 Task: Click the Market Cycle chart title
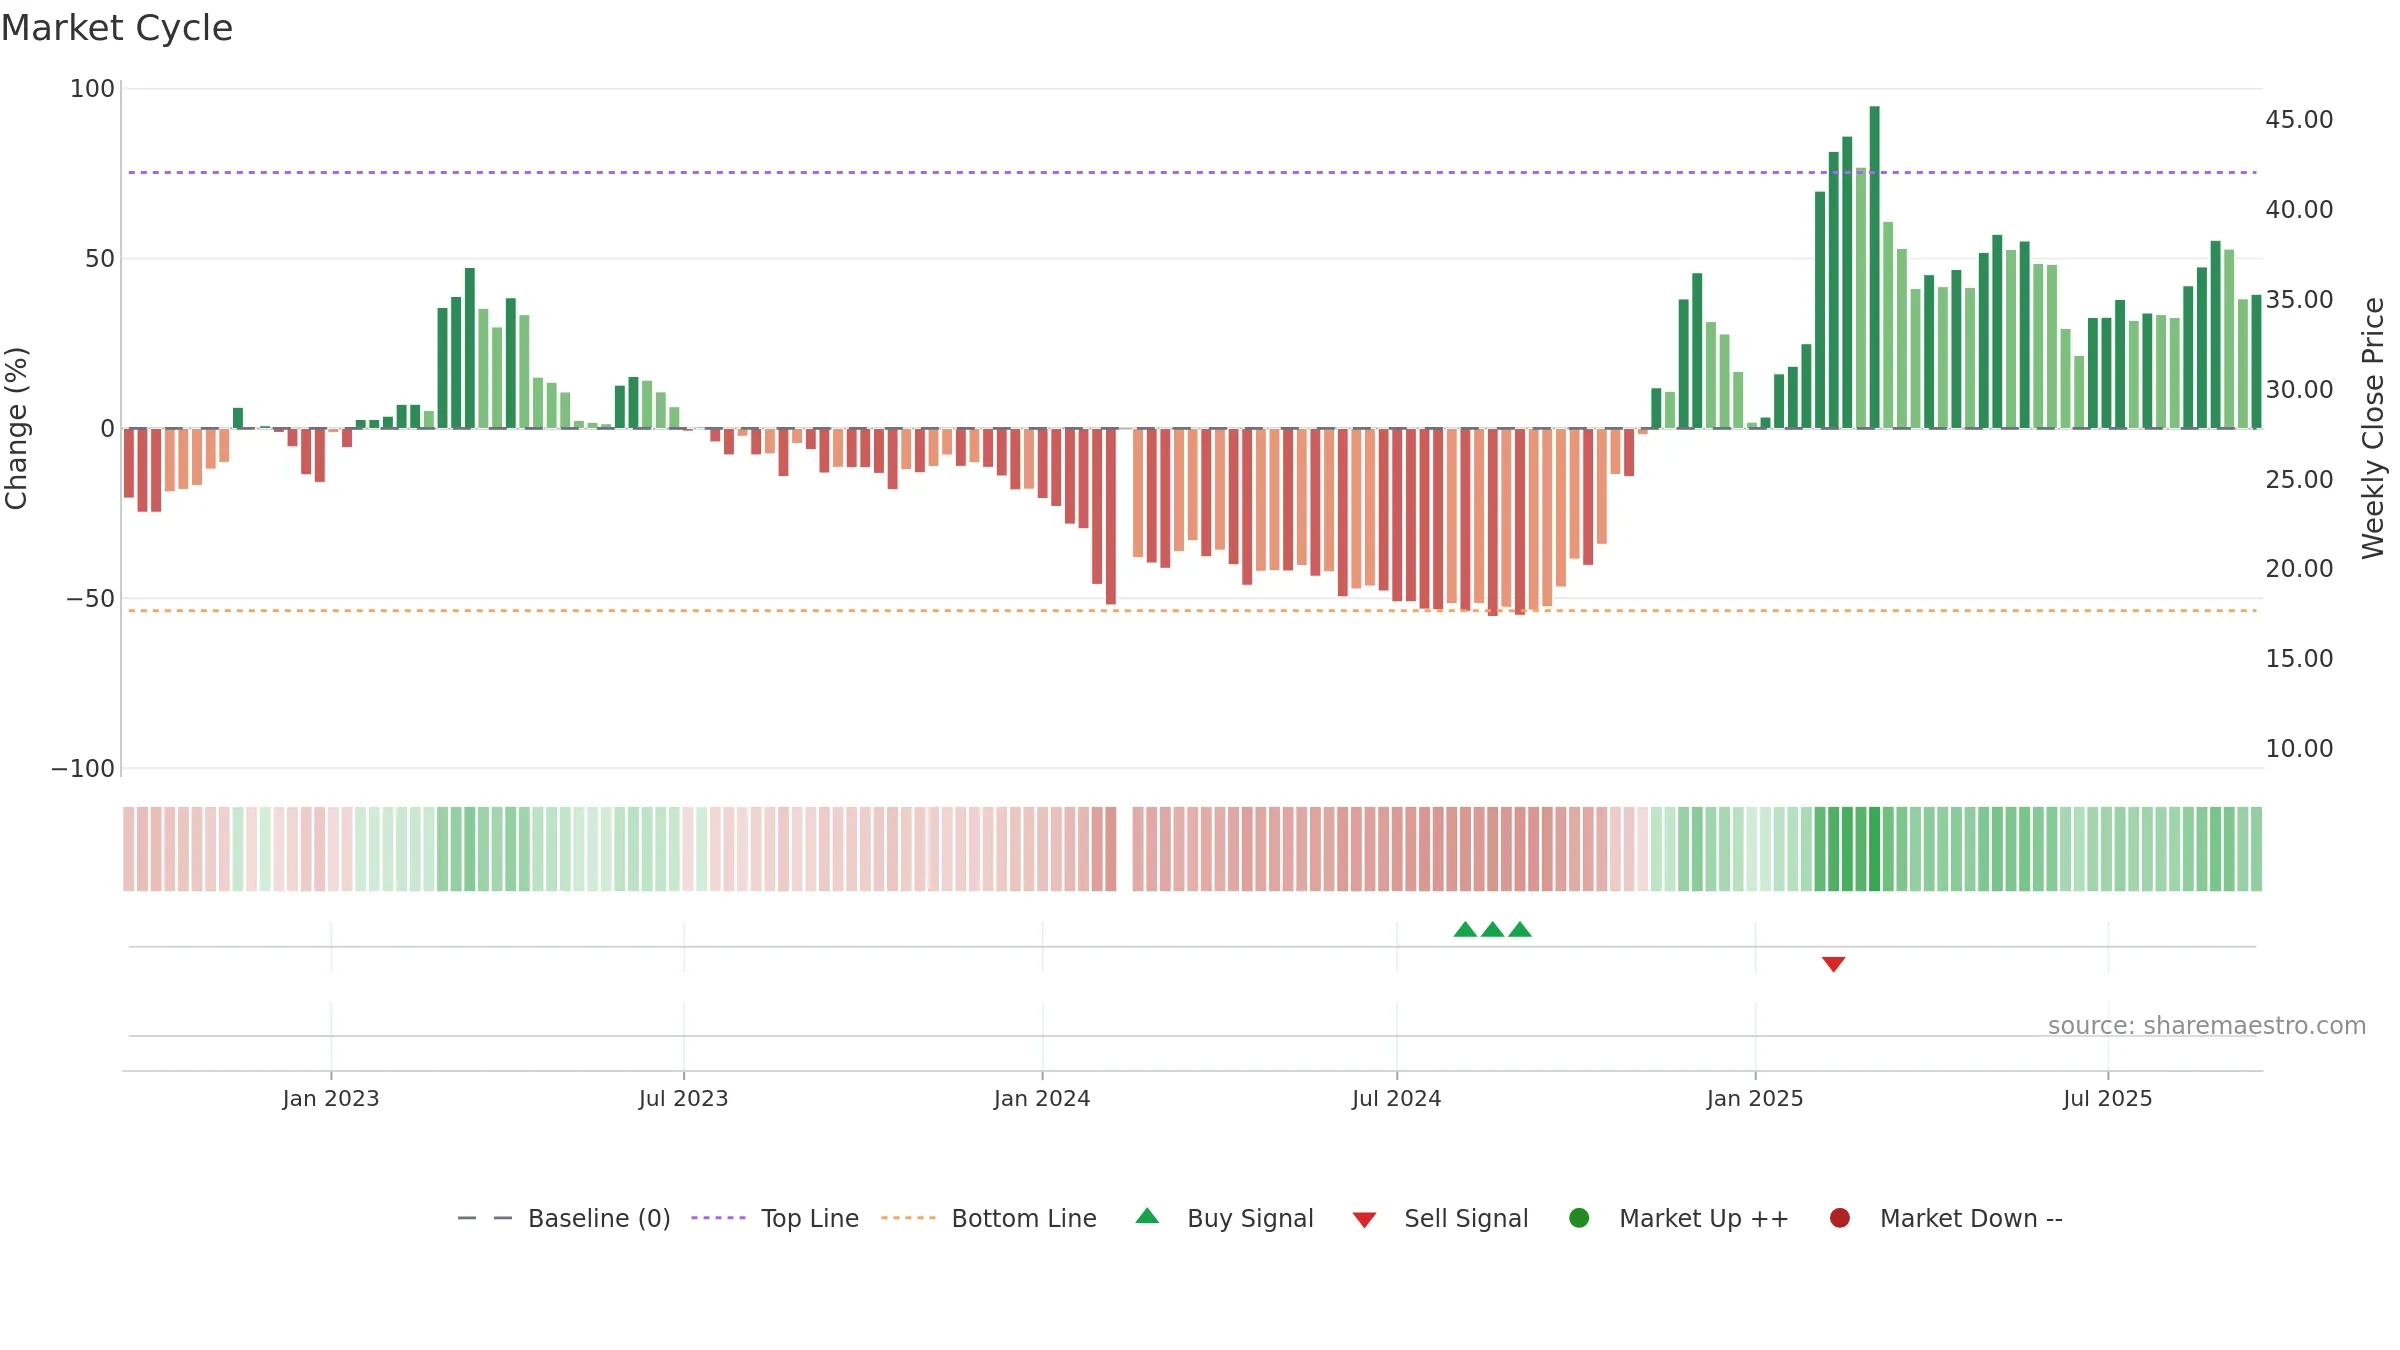coord(117,28)
